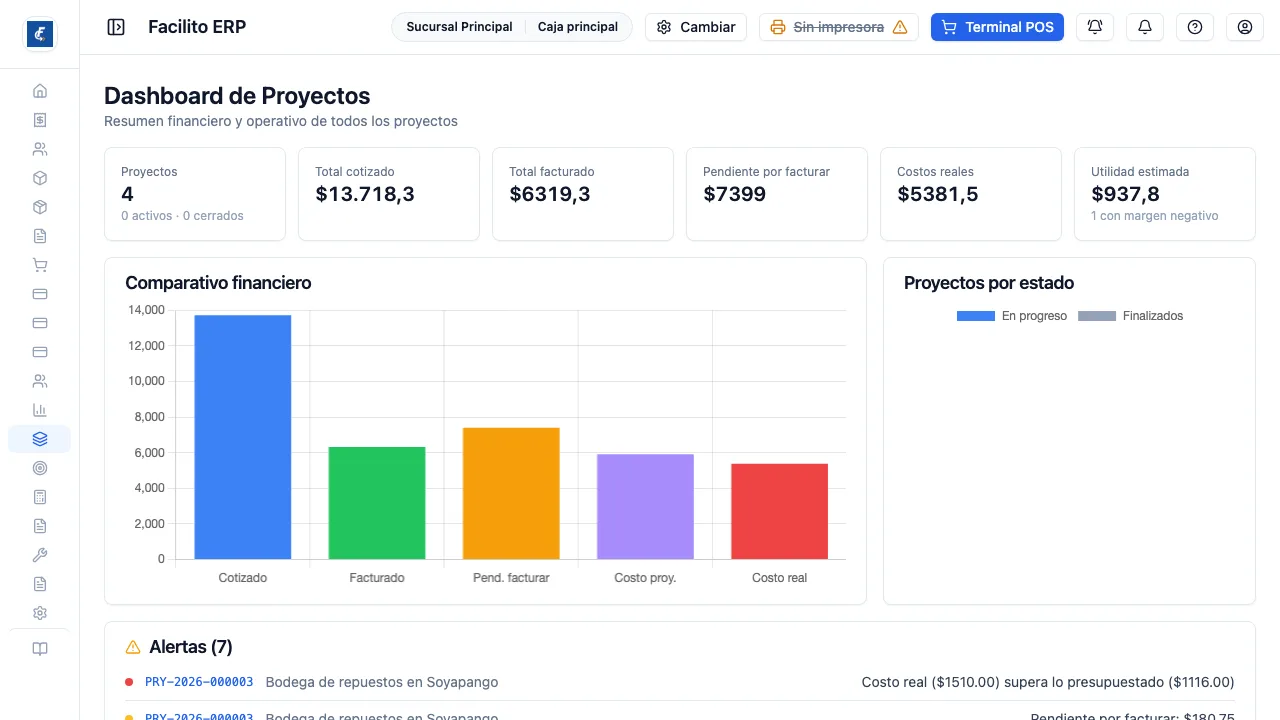Open the target circle sidebar icon
The height and width of the screenshot is (720, 1280).
[x=40, y=468]
